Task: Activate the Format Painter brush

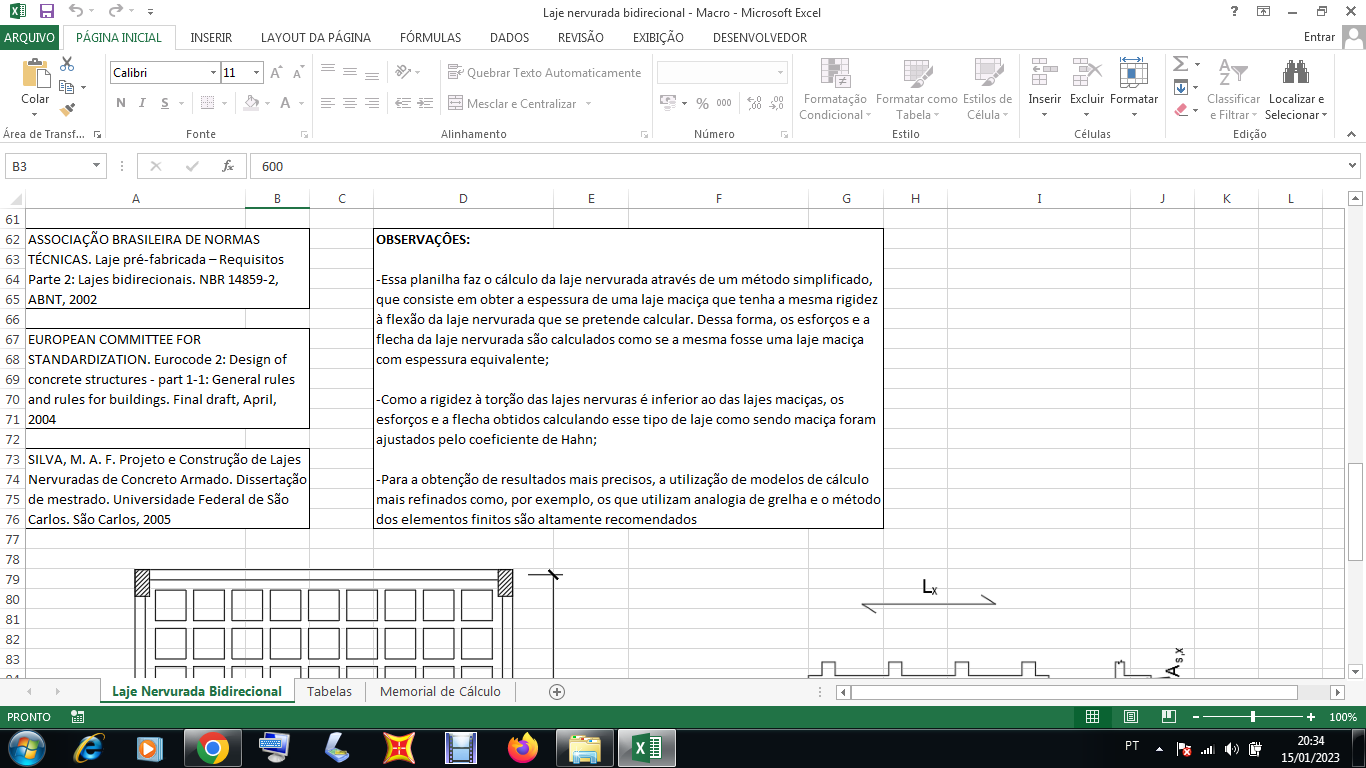Action: (67, 110)
